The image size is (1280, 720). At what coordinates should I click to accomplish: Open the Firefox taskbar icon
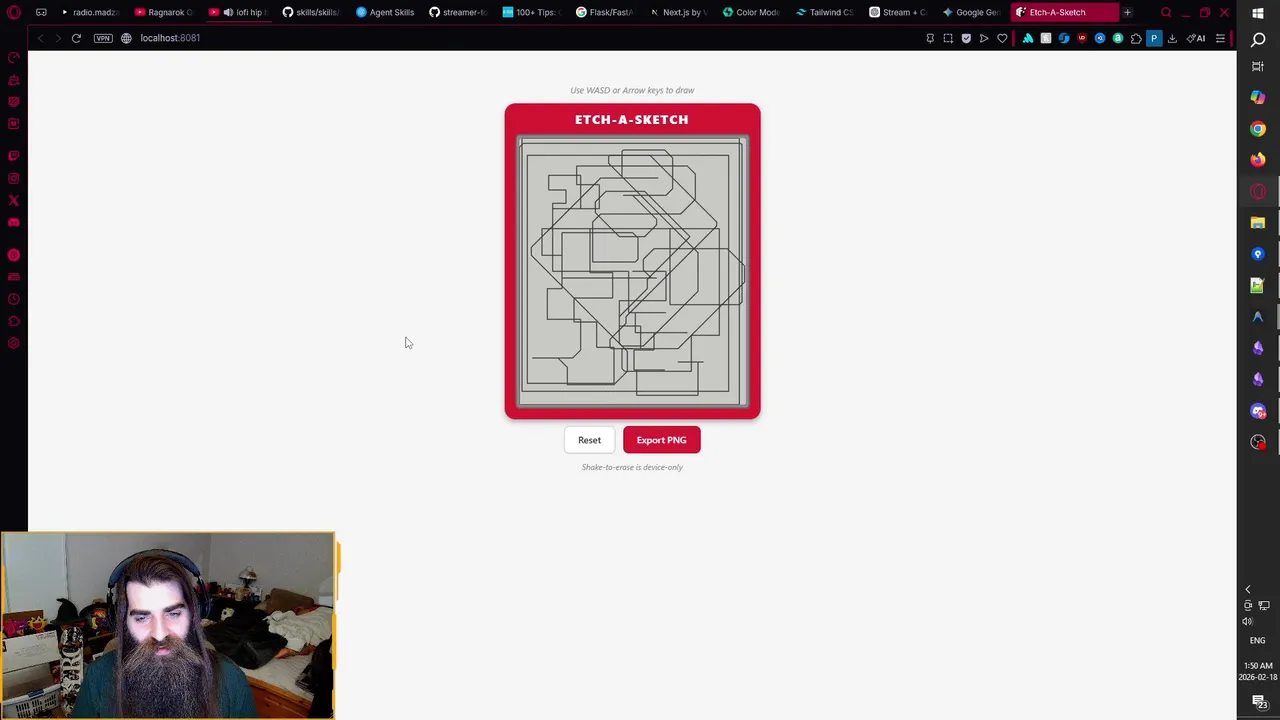pos(1258,160)
